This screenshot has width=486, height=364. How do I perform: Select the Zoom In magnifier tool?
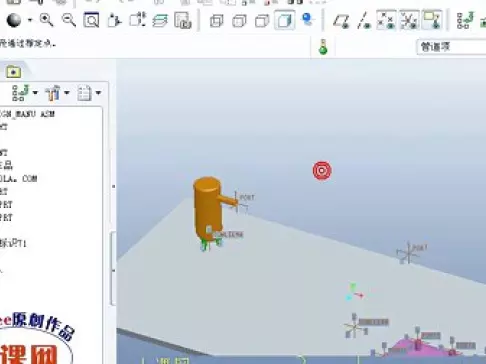46,20
